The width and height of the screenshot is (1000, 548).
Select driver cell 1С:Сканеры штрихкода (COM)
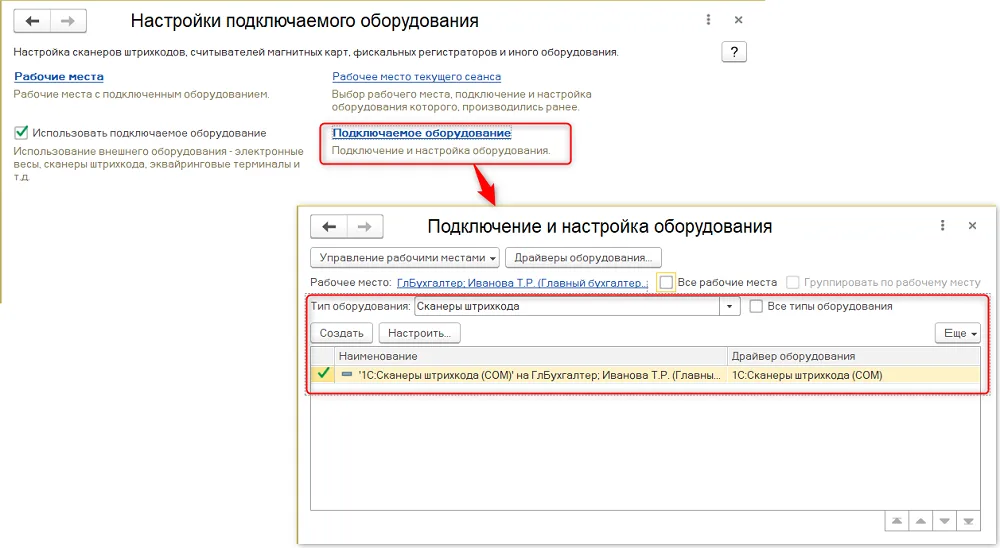click(853, 375)
